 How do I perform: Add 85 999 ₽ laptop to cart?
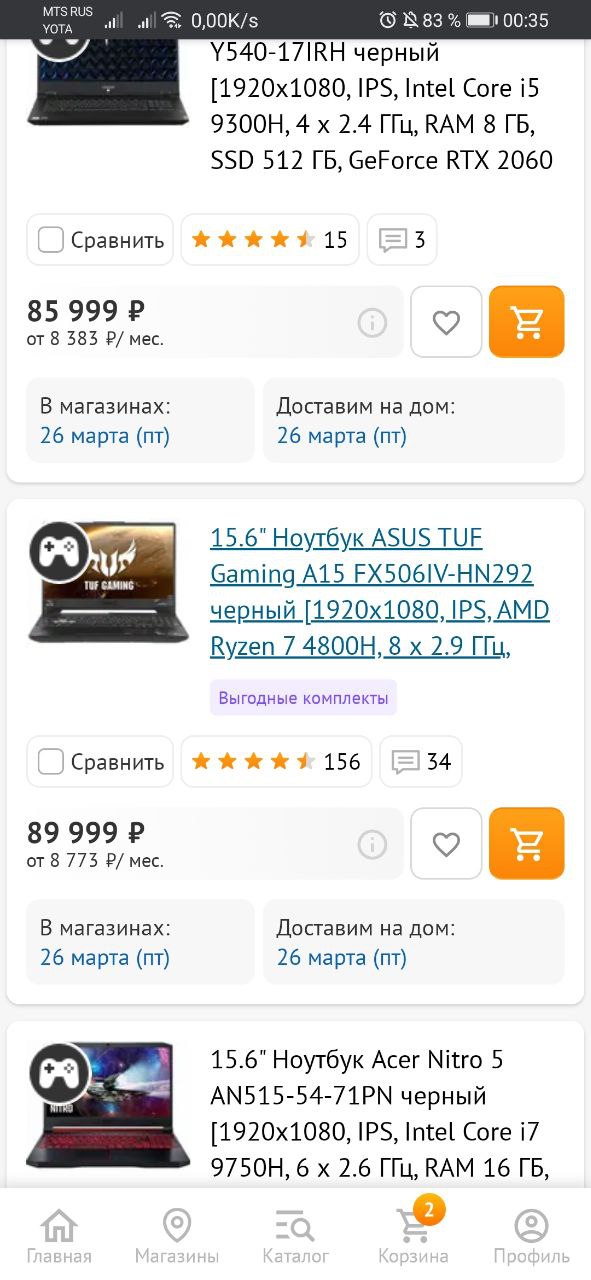[526, 322]
